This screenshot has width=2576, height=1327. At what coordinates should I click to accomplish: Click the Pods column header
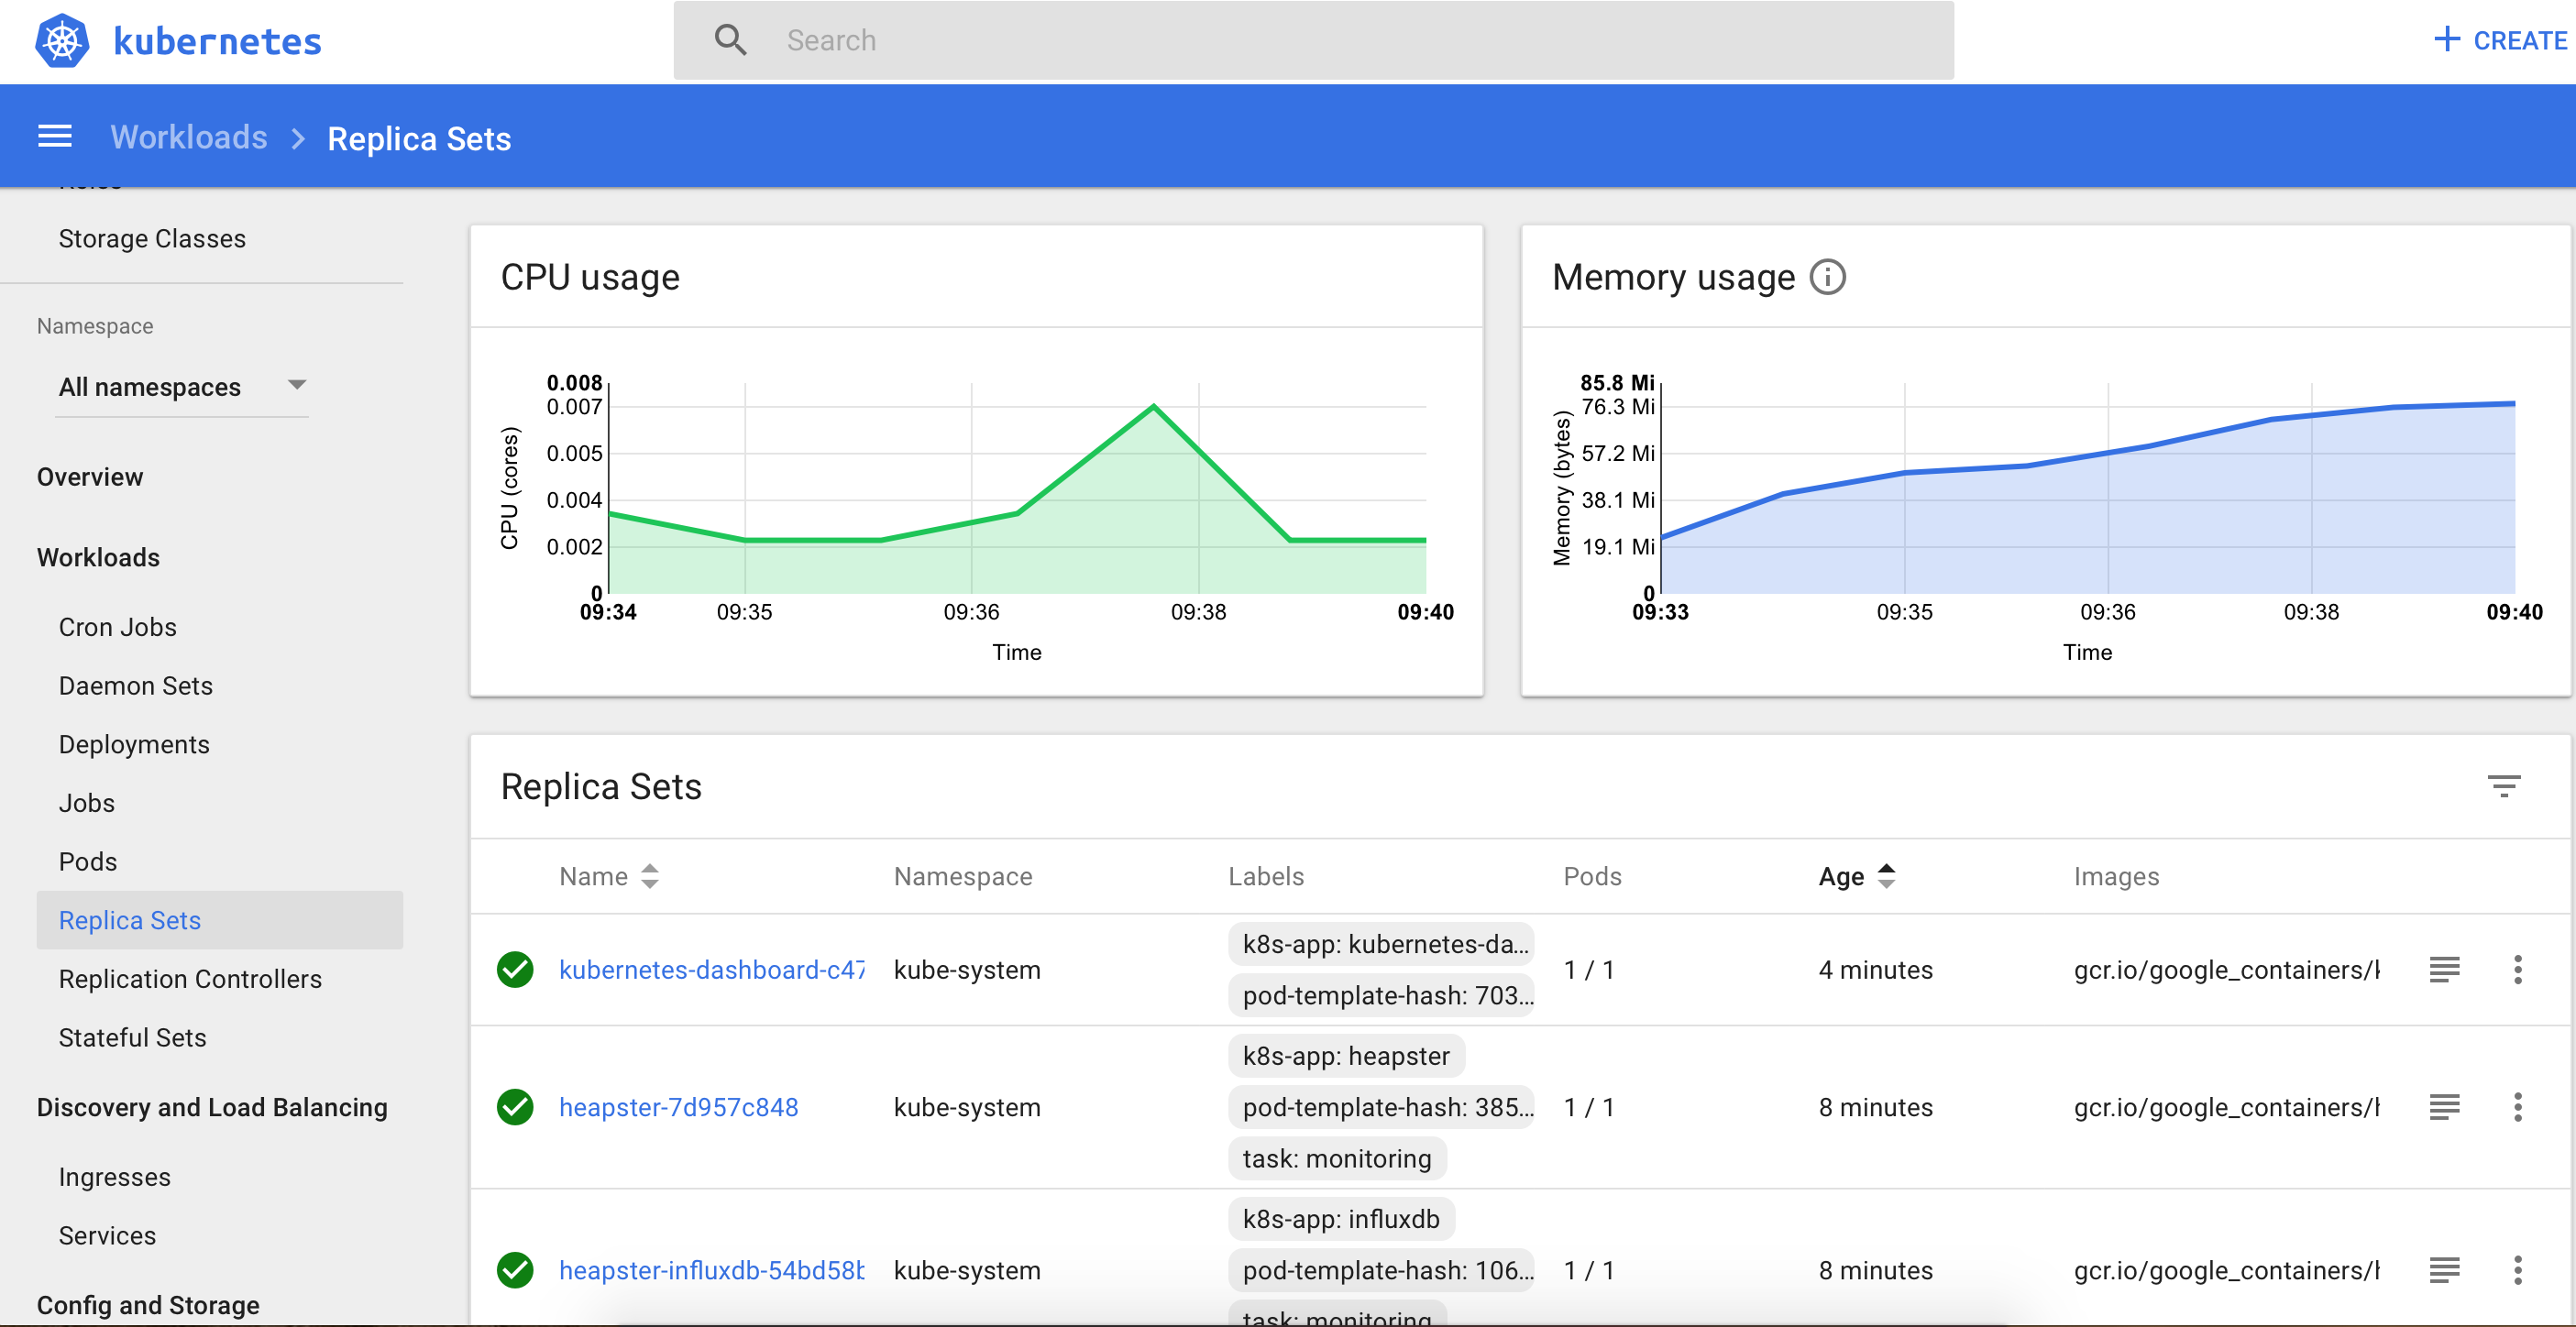[x=1592, y=876]
